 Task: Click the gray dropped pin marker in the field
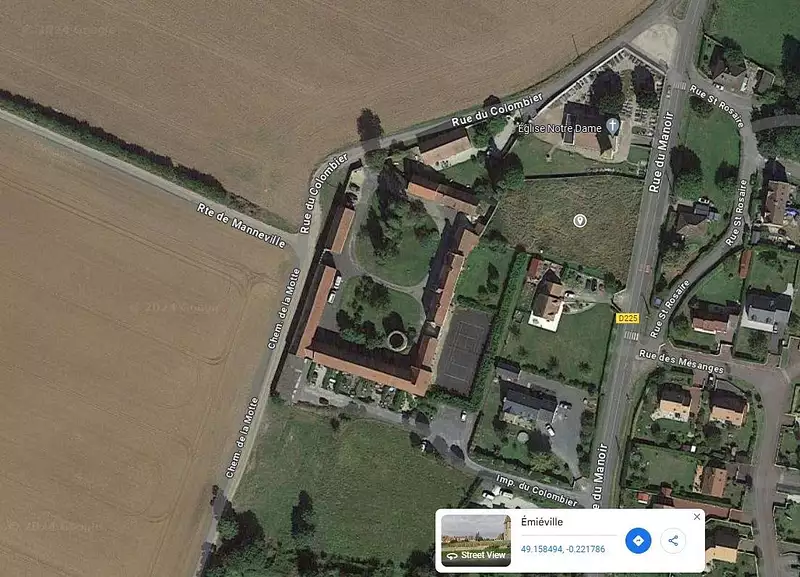tap(580, 221)
